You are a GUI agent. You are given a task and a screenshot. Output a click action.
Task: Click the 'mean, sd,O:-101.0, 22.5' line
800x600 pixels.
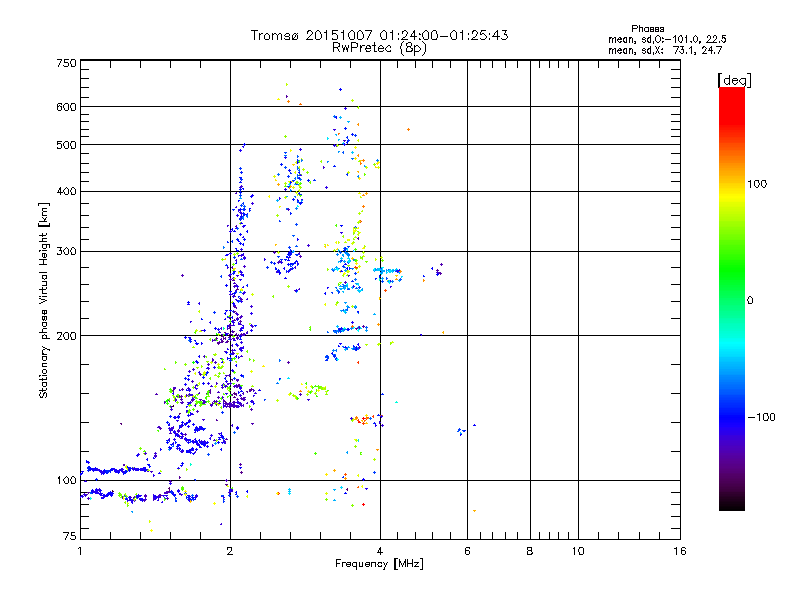667,39
